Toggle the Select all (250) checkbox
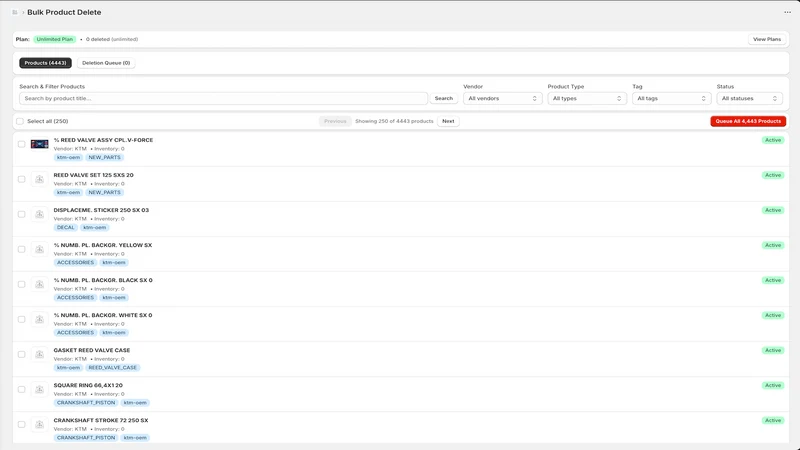The height and width of the screenshot is (450, 800). pyautogui.click(x=20, y=121)
